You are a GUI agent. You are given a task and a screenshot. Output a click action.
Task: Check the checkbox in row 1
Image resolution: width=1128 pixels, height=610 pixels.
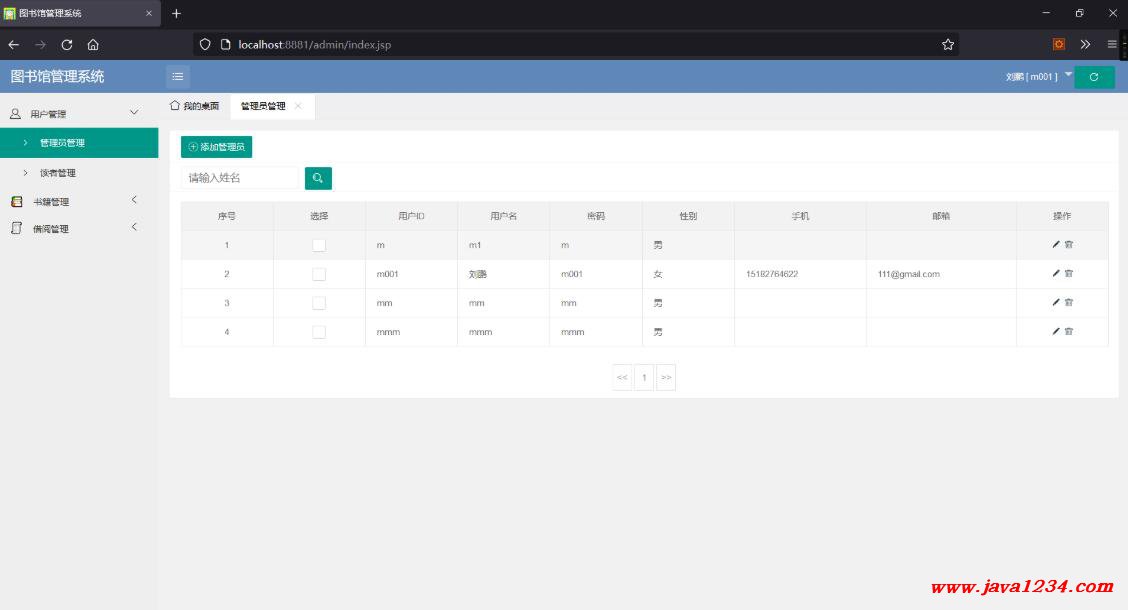coord(319,245)
